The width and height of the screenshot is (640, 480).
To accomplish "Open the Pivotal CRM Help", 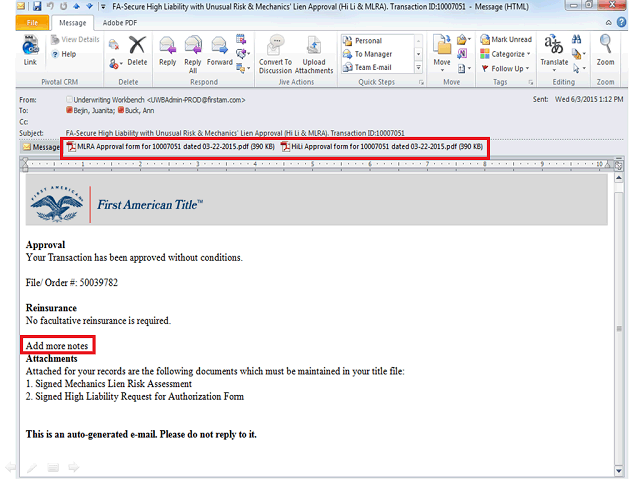I will pyautogui.click(x=64, y=54).
